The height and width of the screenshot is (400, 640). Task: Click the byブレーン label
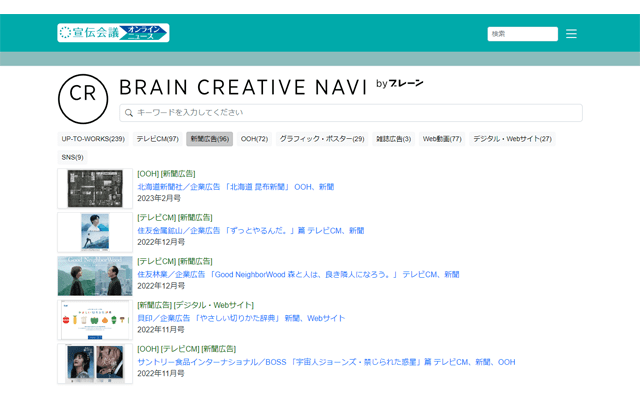point(400,84)
